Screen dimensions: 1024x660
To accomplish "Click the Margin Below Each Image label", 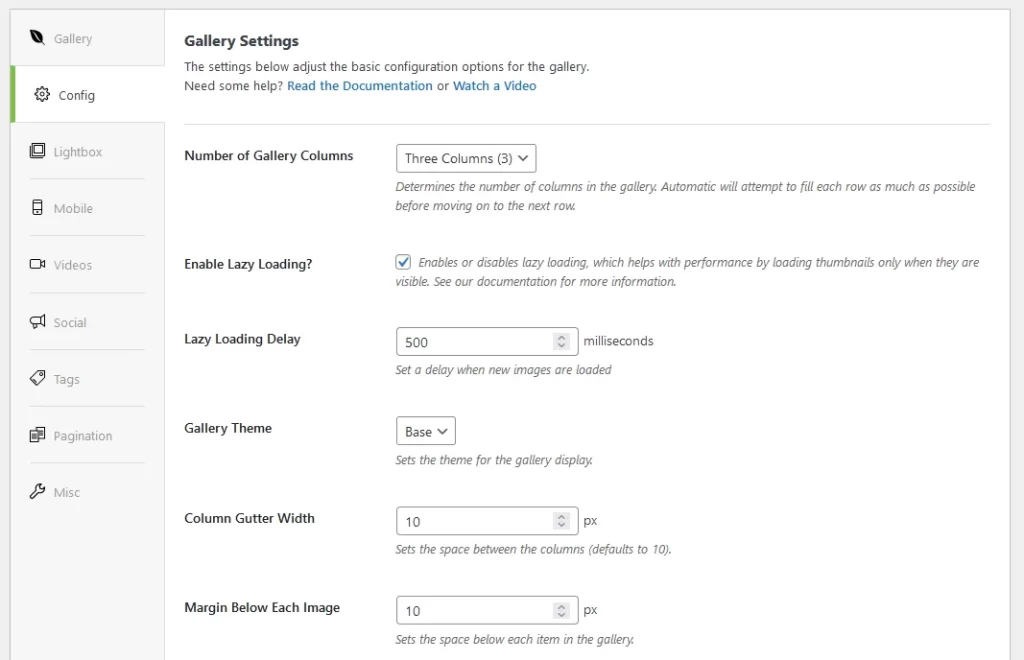I will [x=262, y=608].
